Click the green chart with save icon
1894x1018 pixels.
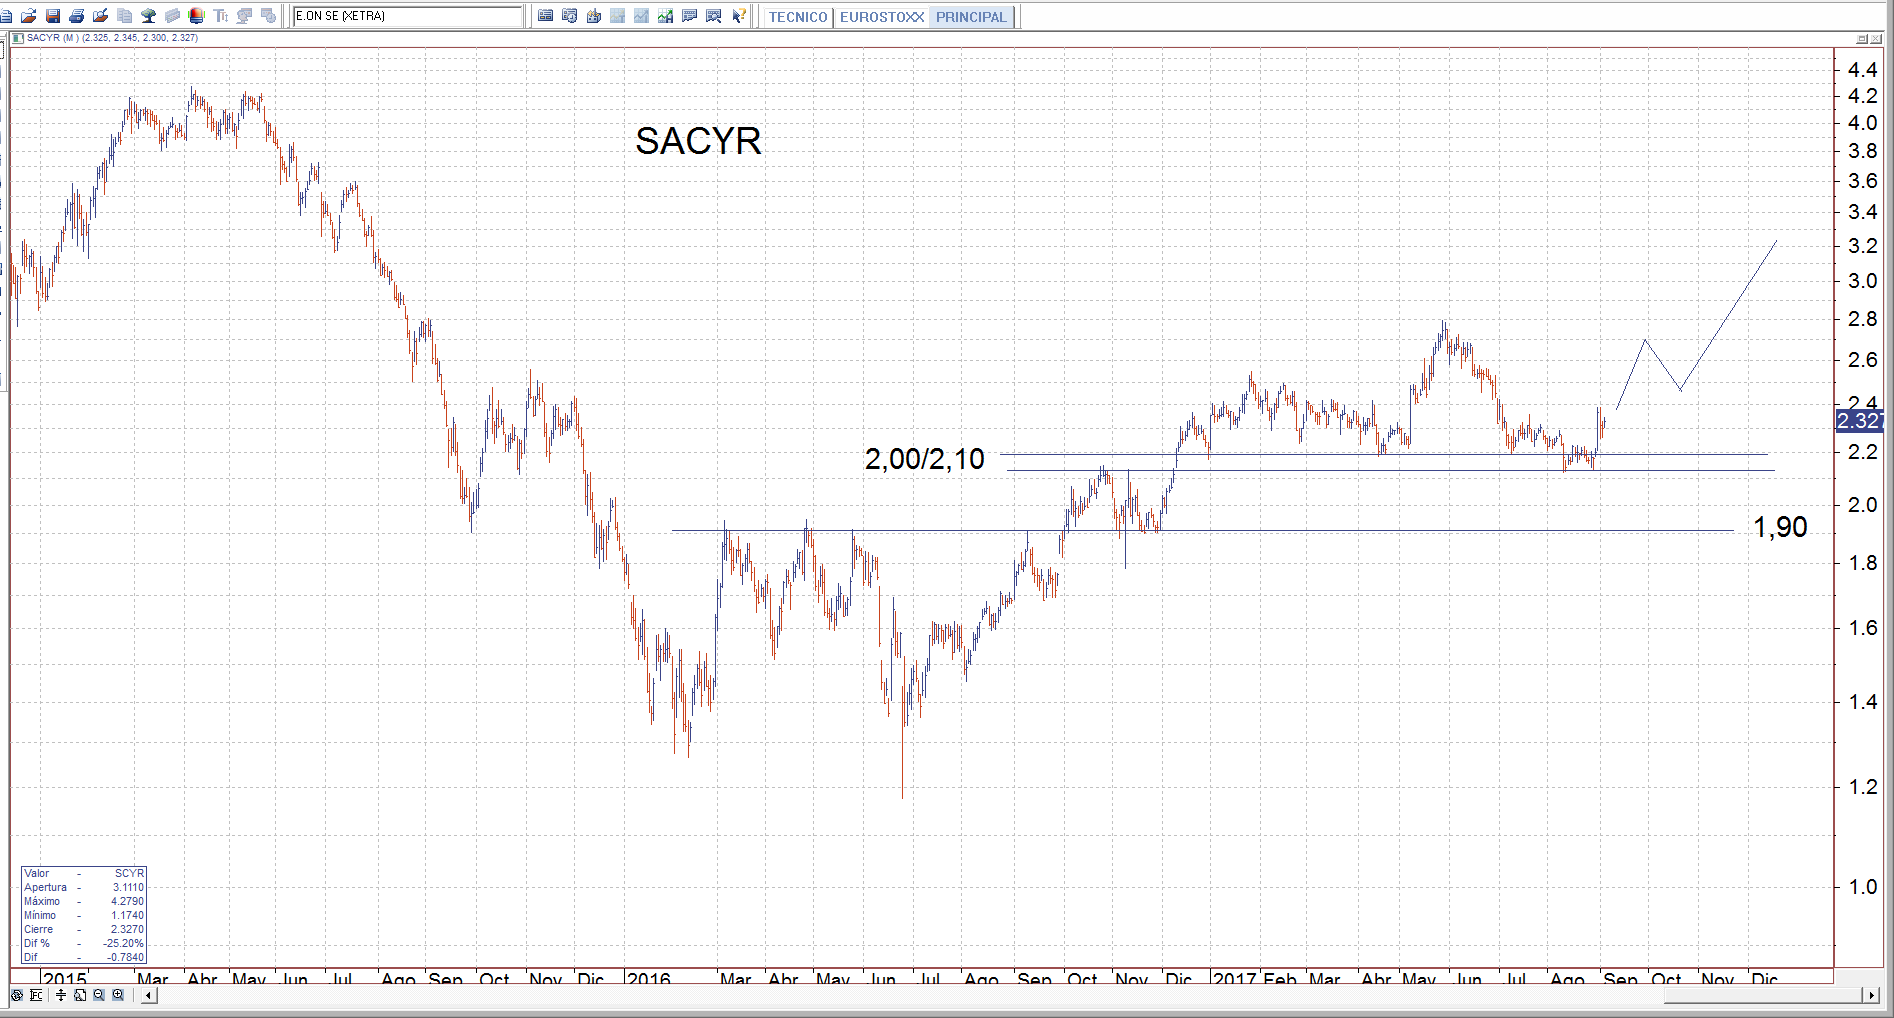pos(666,16)
